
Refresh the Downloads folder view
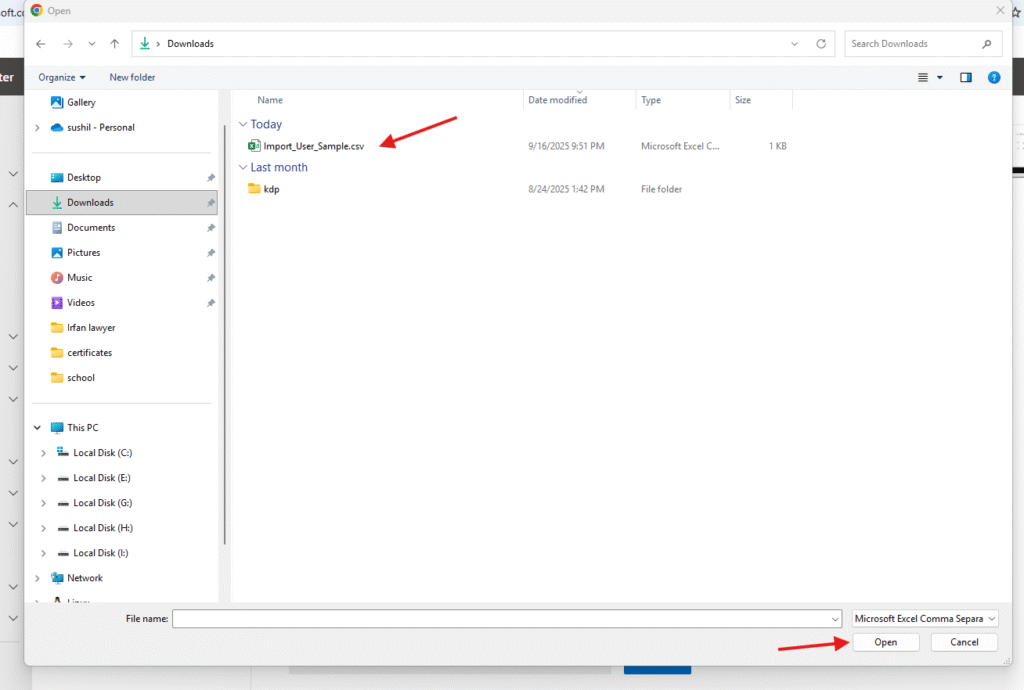(x=821, y=44)
